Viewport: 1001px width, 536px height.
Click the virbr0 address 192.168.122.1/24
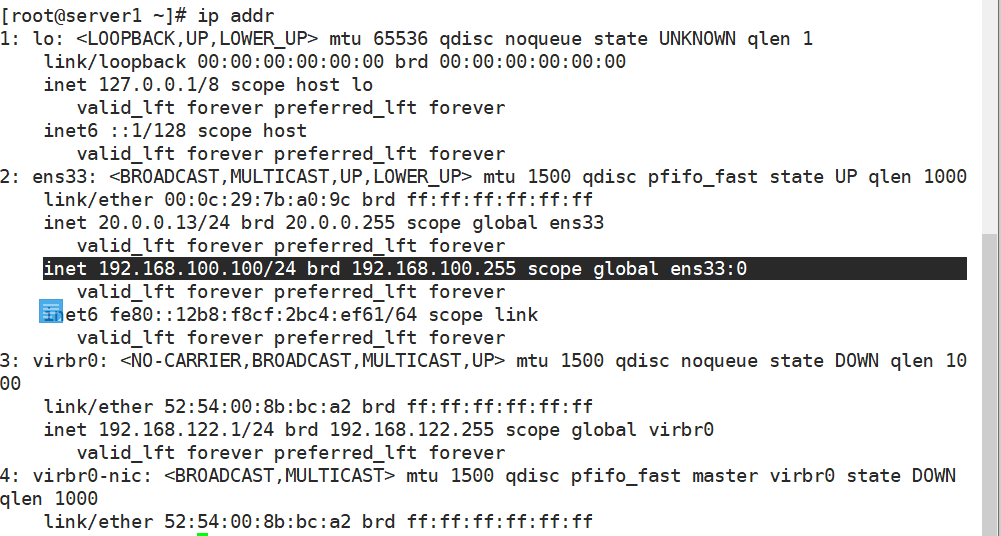point(186,429)
